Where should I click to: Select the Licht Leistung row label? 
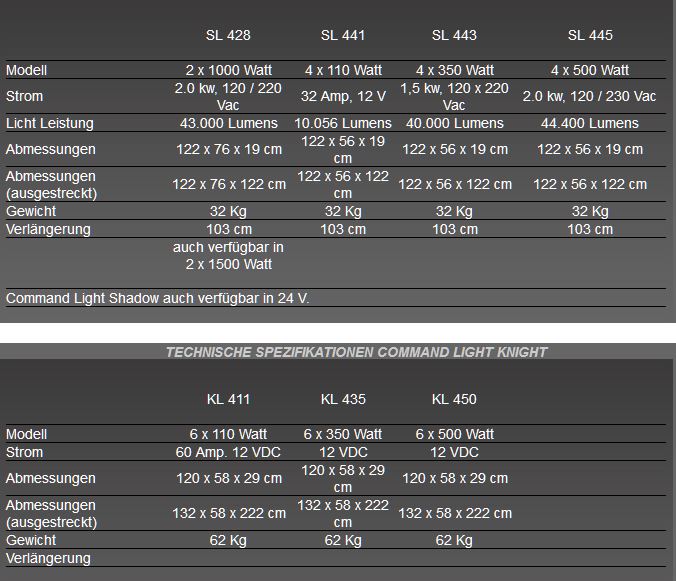pos(50,123)
